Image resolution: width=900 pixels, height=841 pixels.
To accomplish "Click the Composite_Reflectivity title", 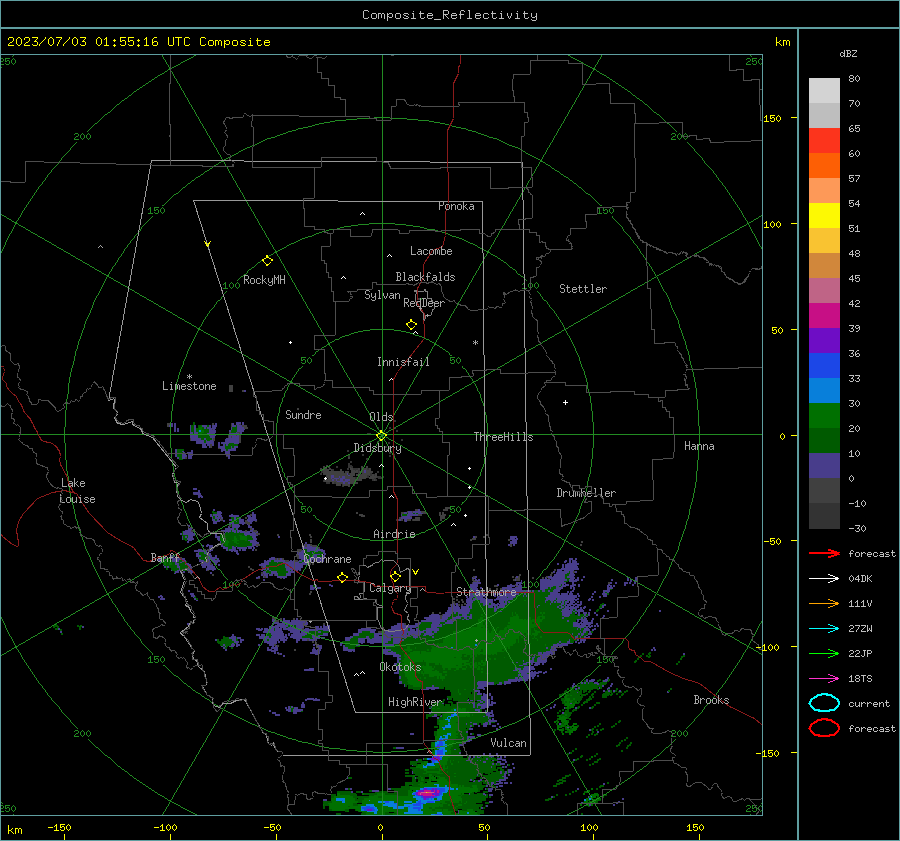I will click(x=450, y=15).
